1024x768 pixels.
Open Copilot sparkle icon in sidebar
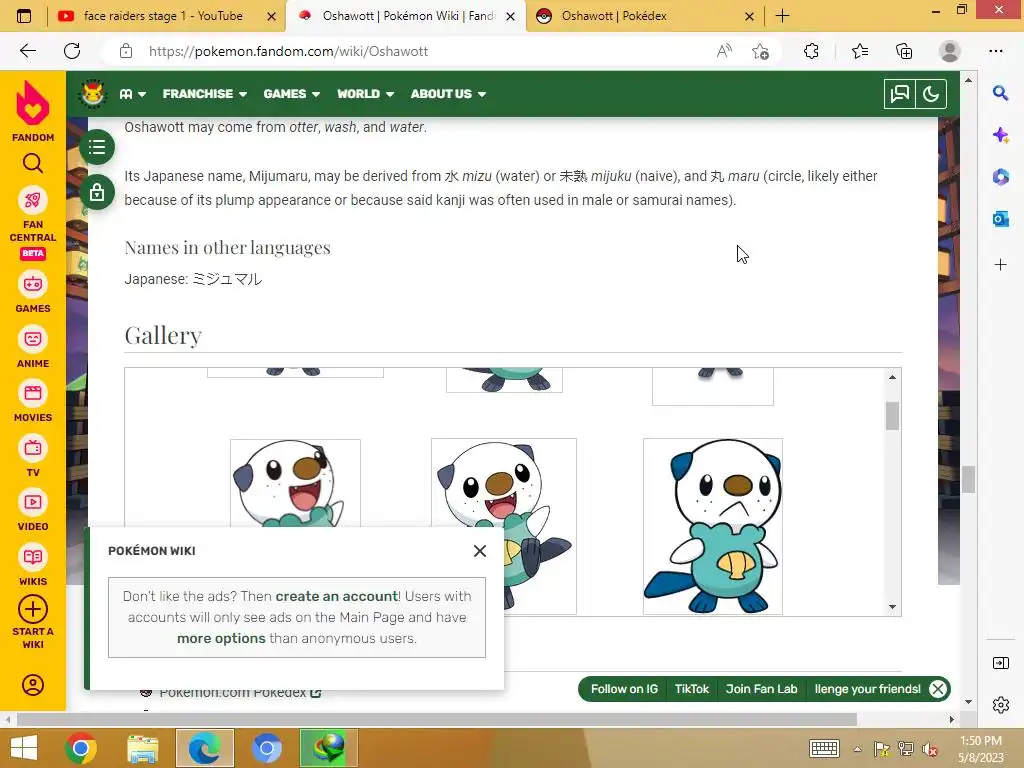point(1000,135)
